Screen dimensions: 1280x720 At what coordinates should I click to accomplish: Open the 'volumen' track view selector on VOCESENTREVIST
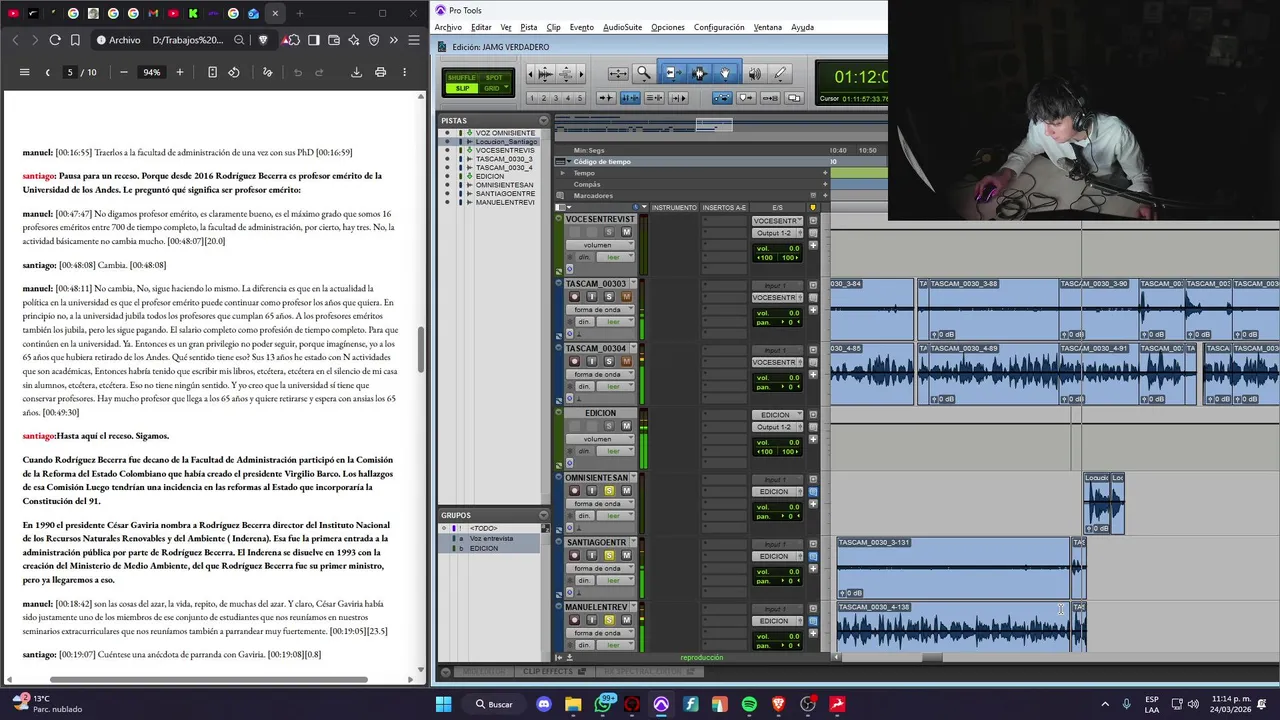[599, 245]
